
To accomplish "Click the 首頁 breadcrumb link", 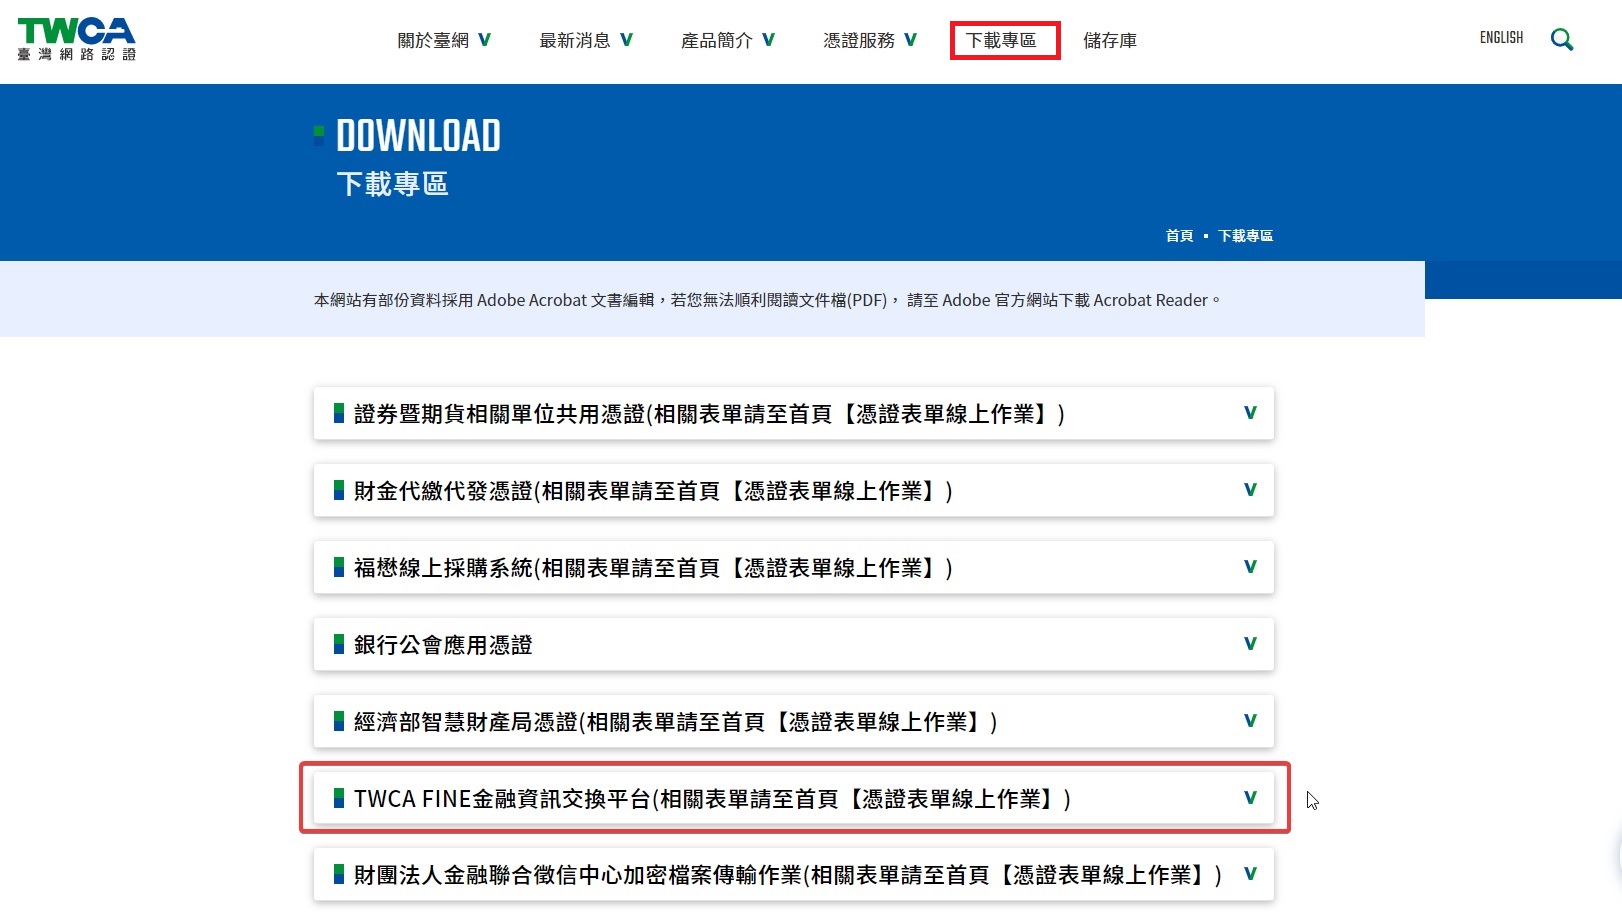I will coord(1179,236).
